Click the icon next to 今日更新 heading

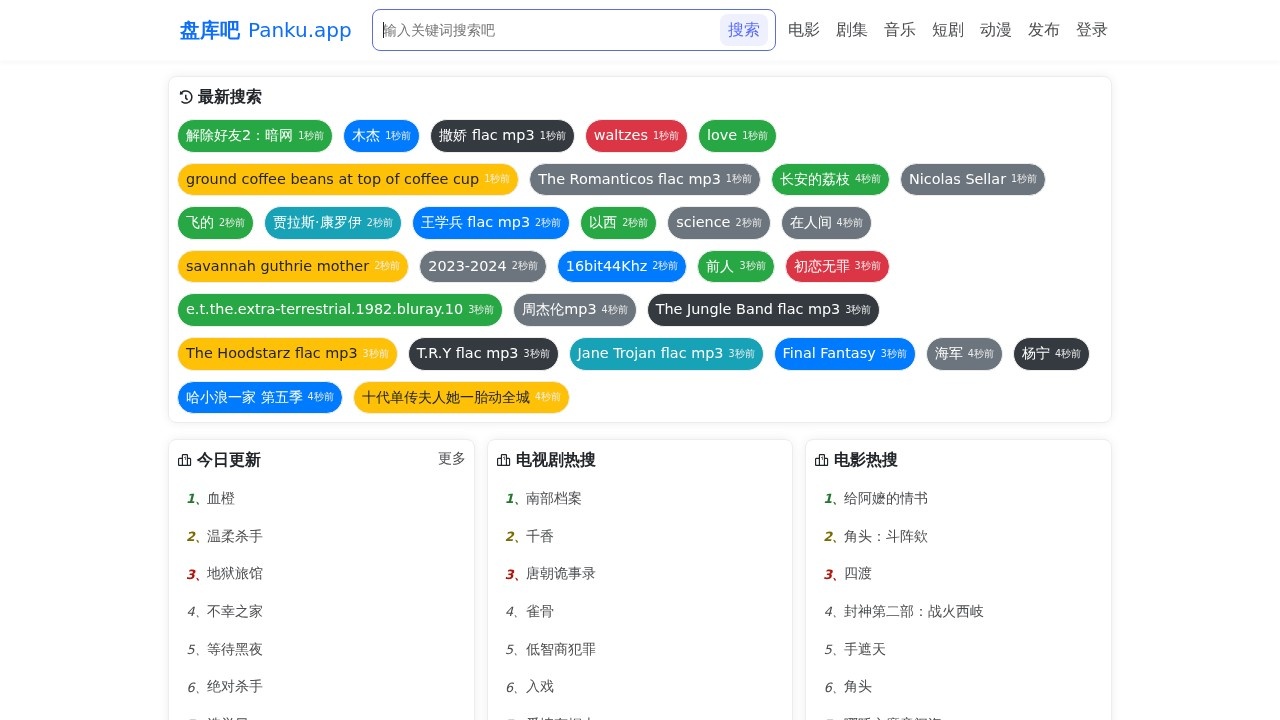[185, 460]
